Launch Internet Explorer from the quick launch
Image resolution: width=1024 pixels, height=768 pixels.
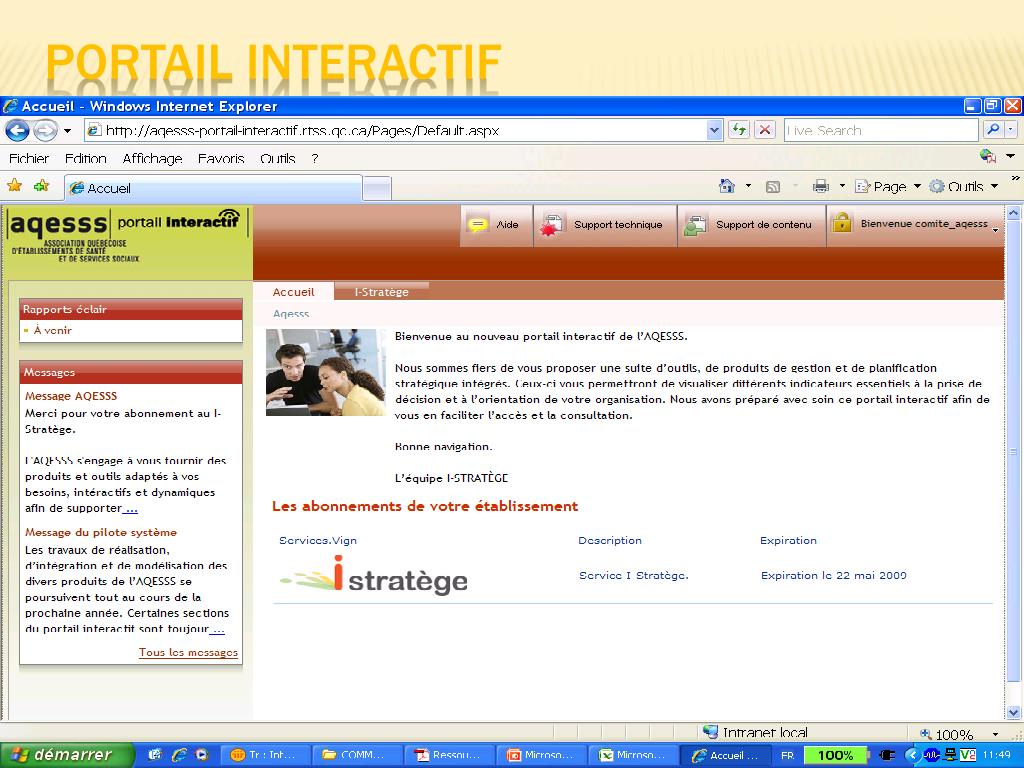coord(179,755)
